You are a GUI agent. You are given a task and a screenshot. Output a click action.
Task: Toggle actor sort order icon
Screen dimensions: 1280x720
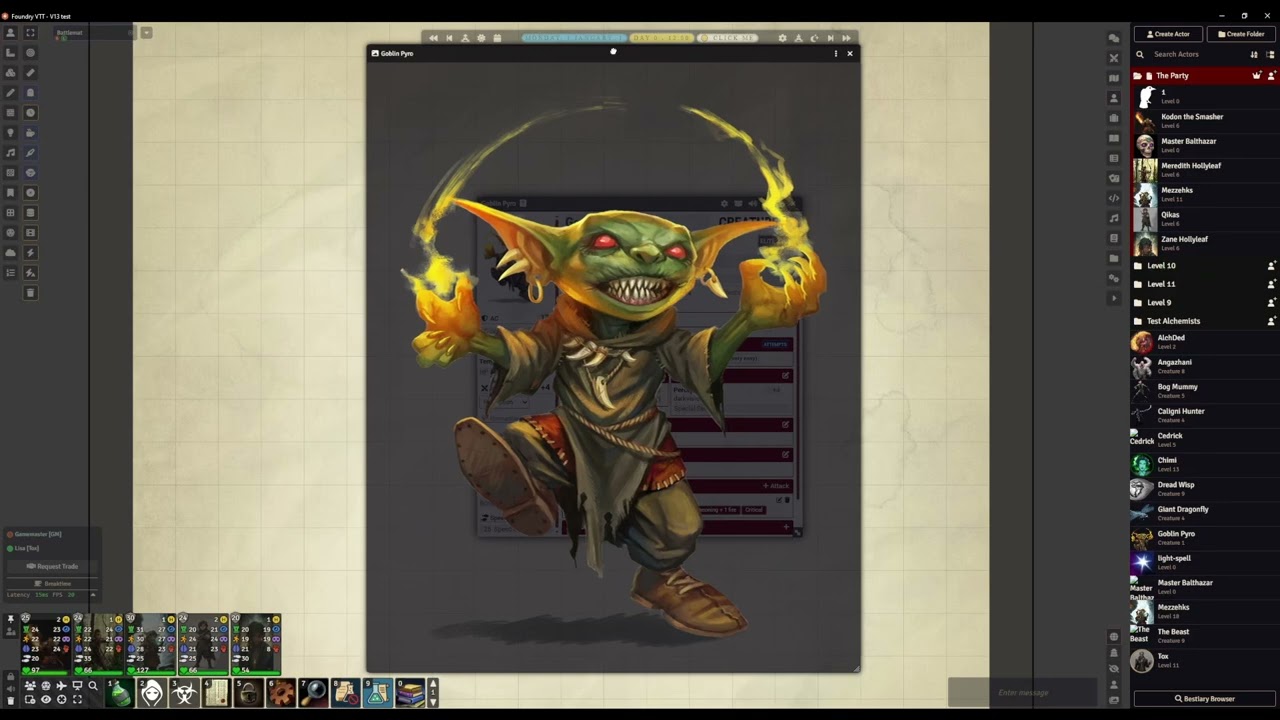[x=1254, y=54]
